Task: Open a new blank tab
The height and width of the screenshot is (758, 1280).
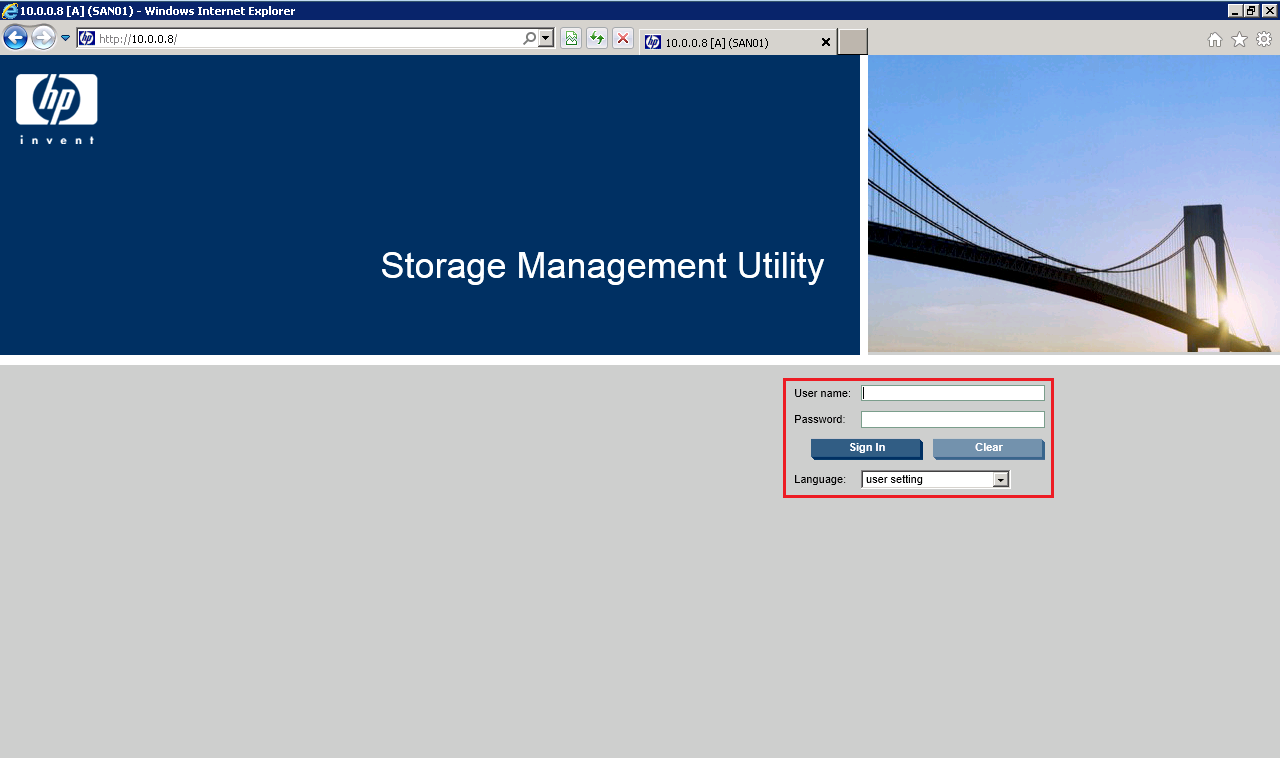Action: (852, 42)
